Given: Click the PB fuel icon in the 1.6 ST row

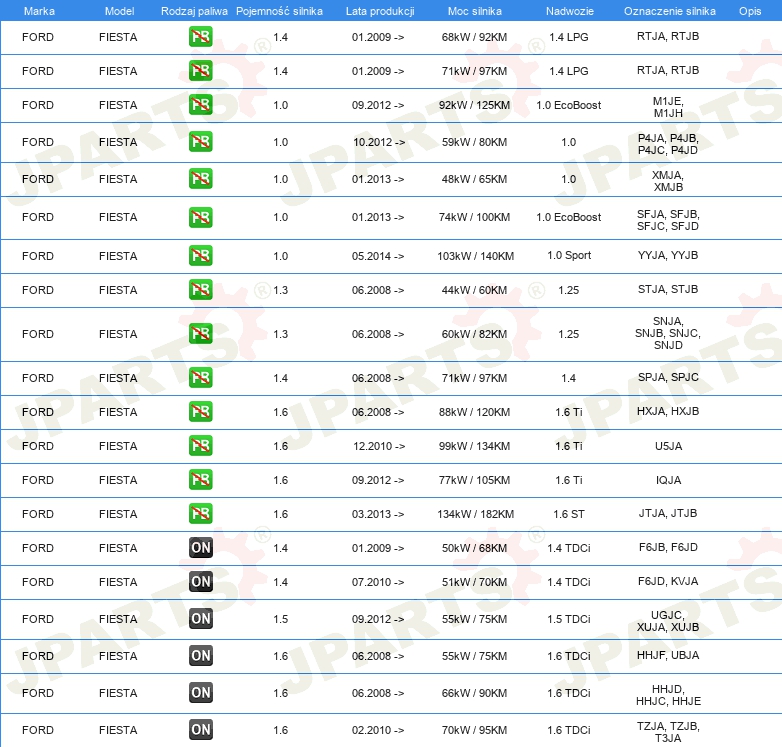Looking at the screenshot, I should [201, 514].
